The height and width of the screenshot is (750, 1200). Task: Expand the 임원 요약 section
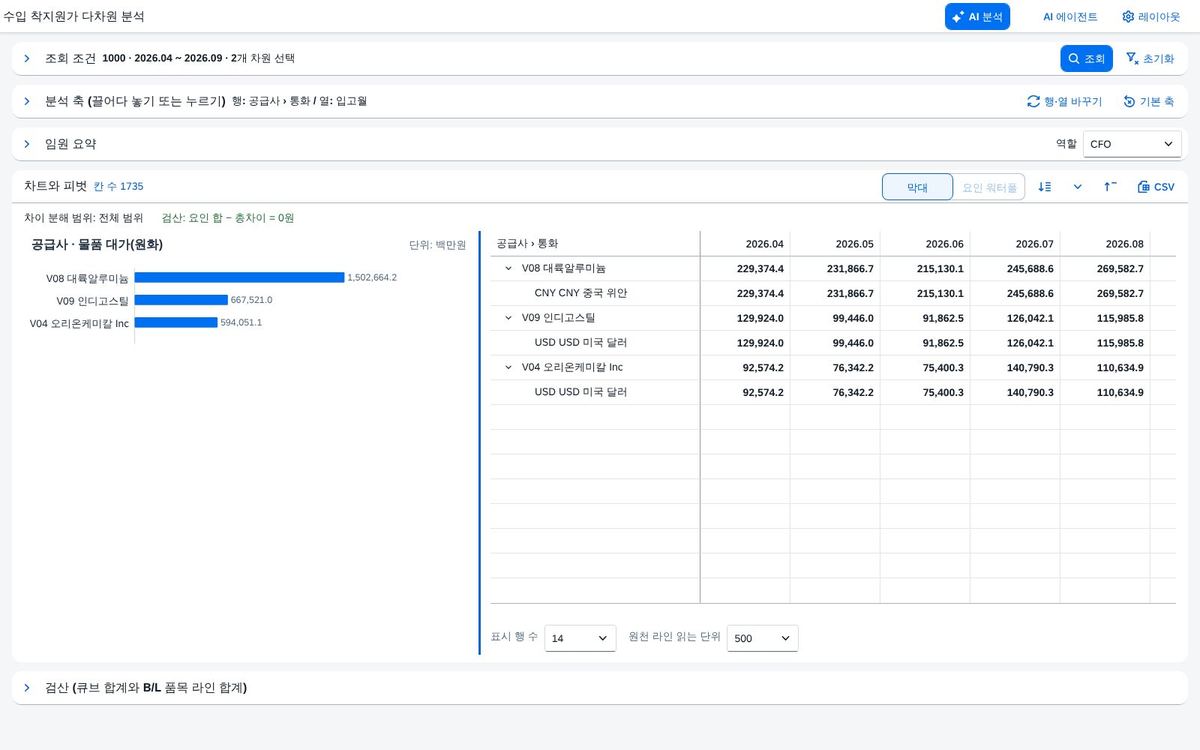[x=27, y=144]
